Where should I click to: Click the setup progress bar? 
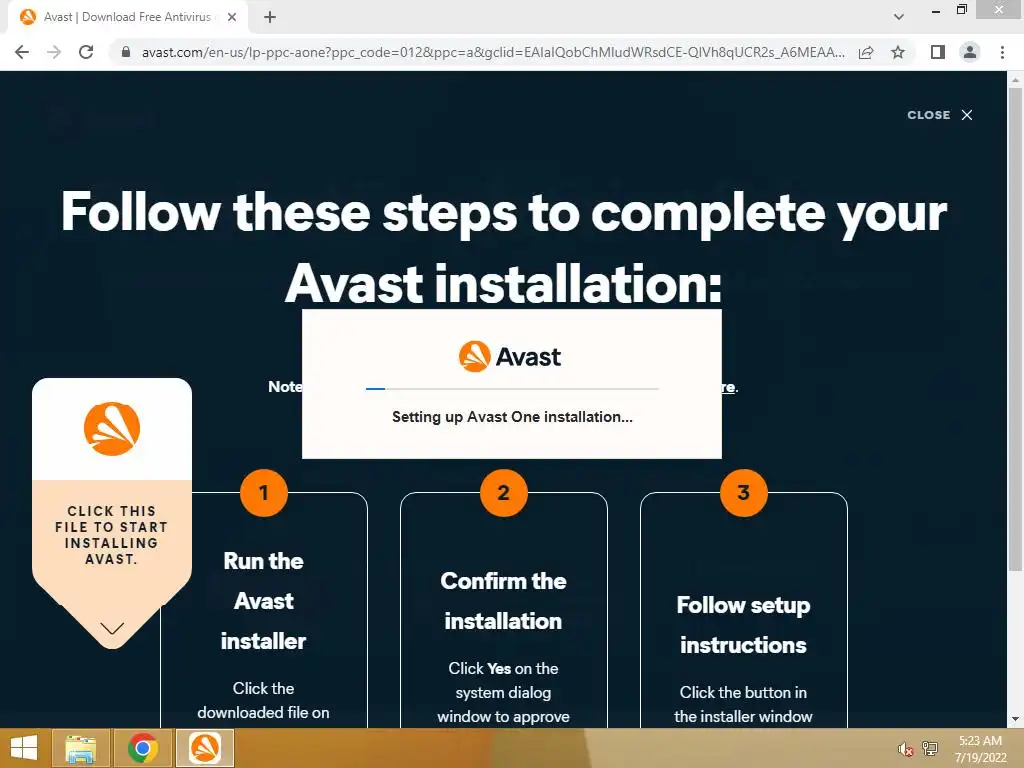click(512, 389)
